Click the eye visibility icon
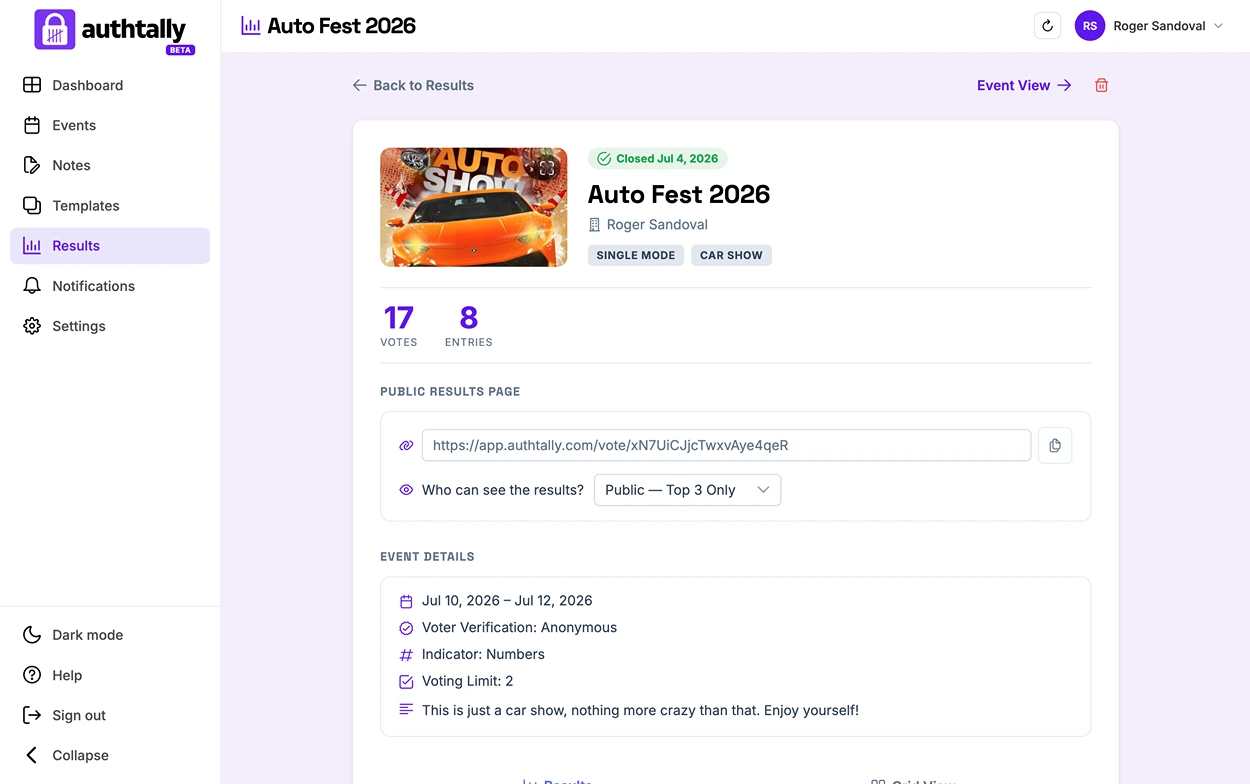Viewport: 1250px width, 784px height. pos(406,490)
